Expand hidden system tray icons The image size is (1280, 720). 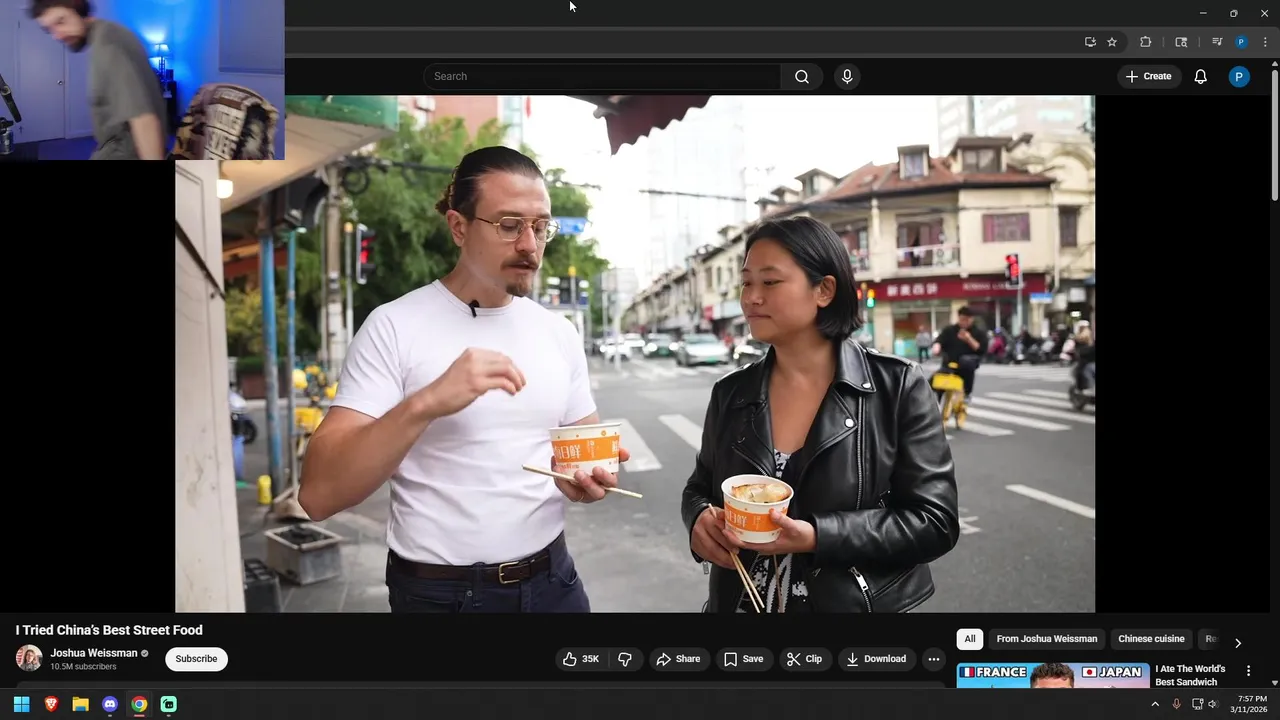1156,704
